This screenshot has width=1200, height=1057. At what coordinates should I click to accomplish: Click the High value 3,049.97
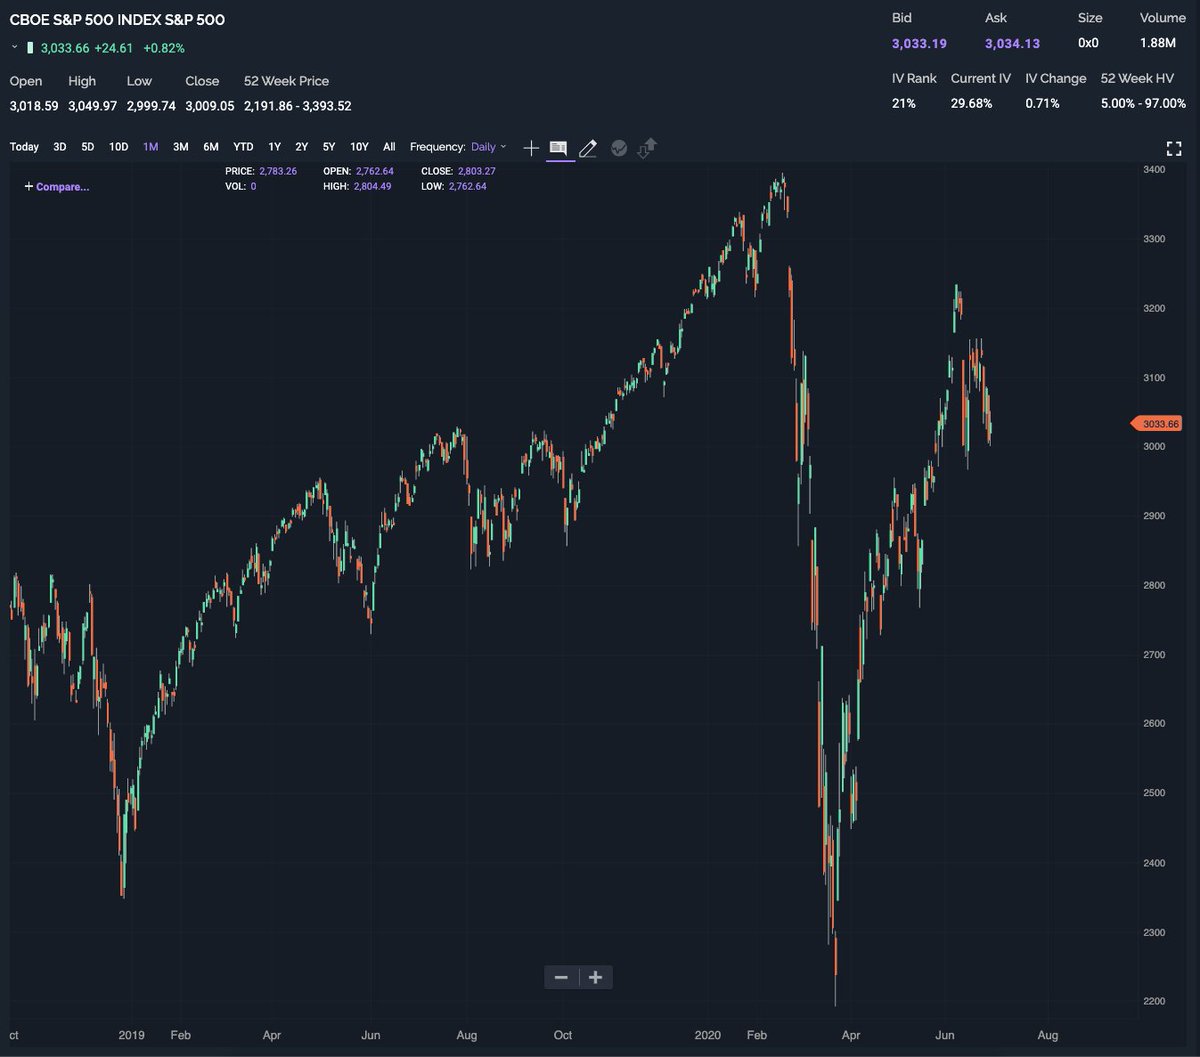tap(93, 105)
